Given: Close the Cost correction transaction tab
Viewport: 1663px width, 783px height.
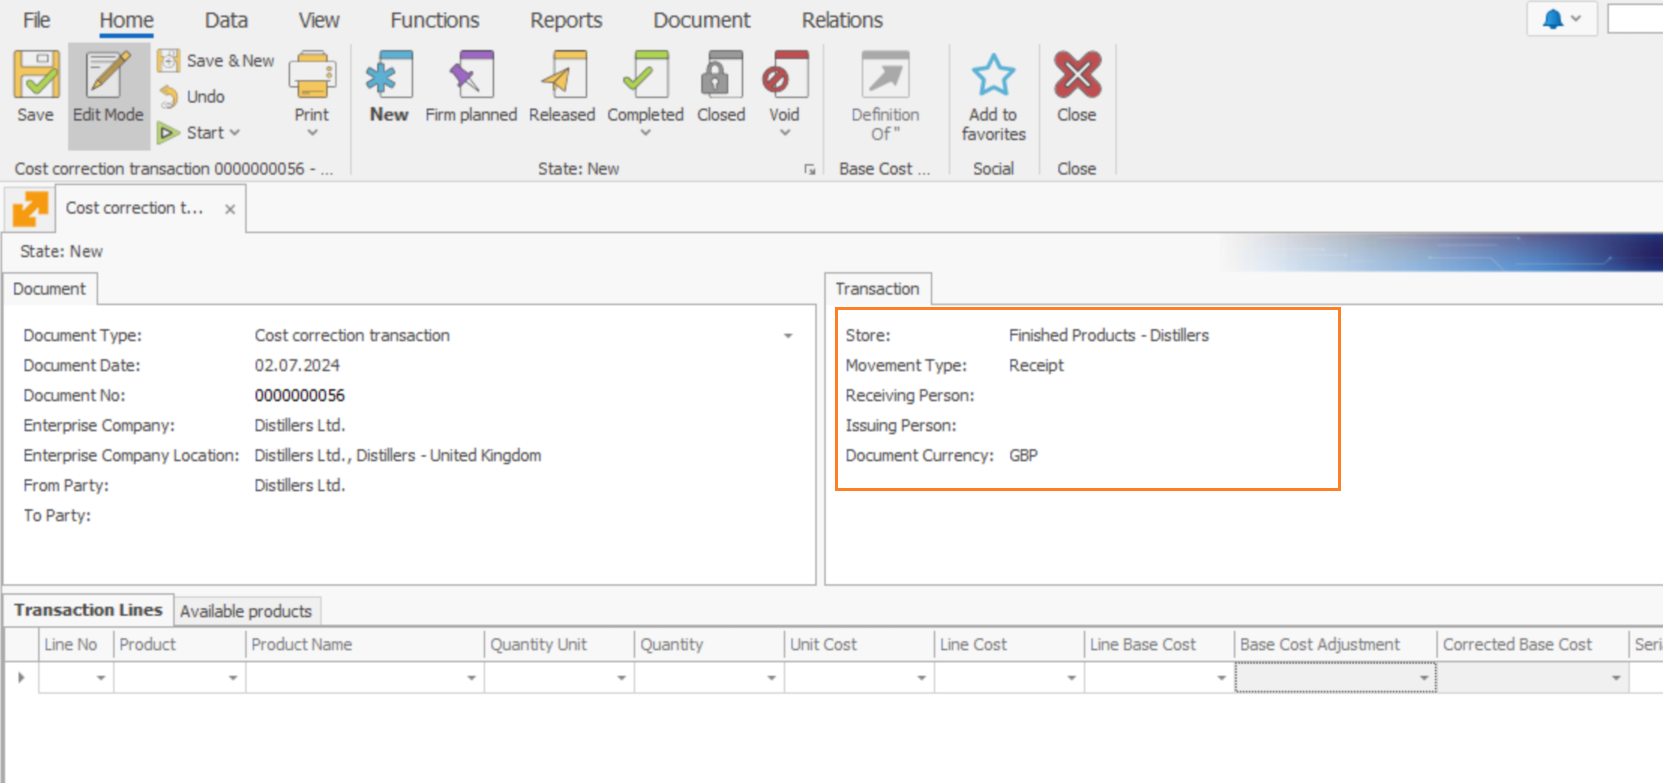Looking at the screenshot, I should pyautogui.click(x=230, y=209).
